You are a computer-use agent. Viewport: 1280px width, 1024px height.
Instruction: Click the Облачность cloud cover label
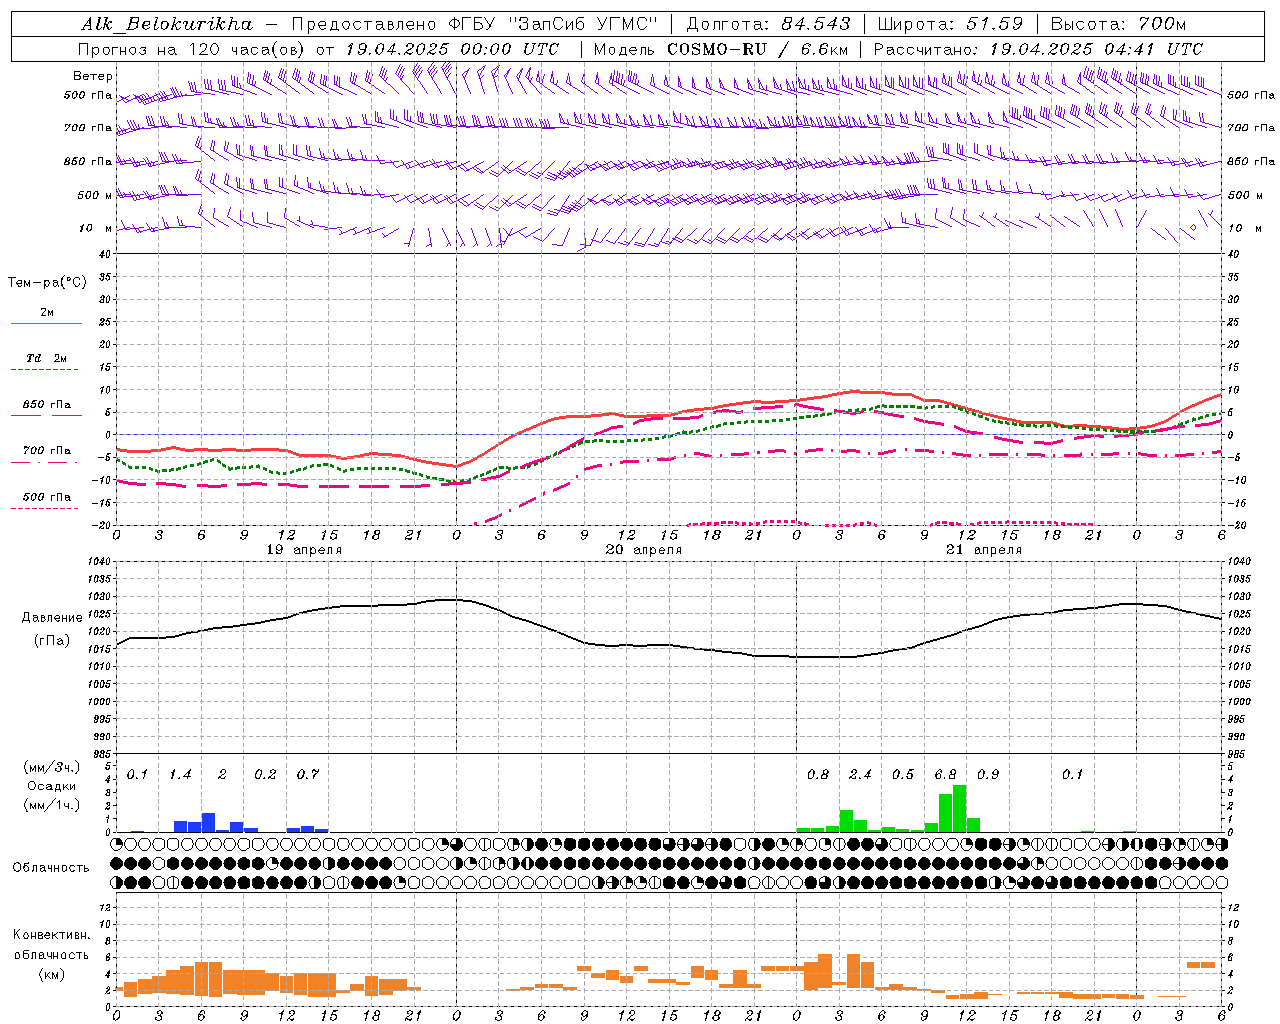tap(51, 868)
